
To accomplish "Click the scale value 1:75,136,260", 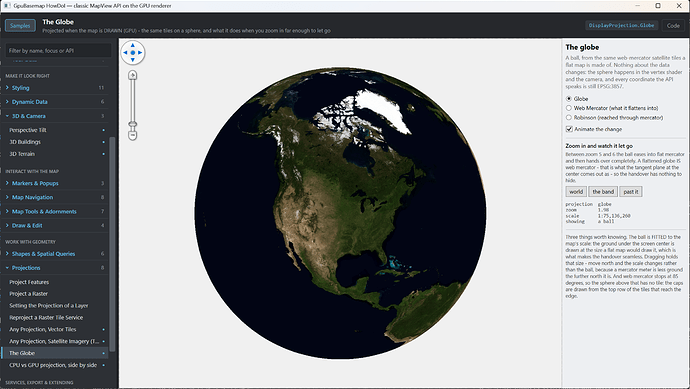I will click(x=614, y=216).
